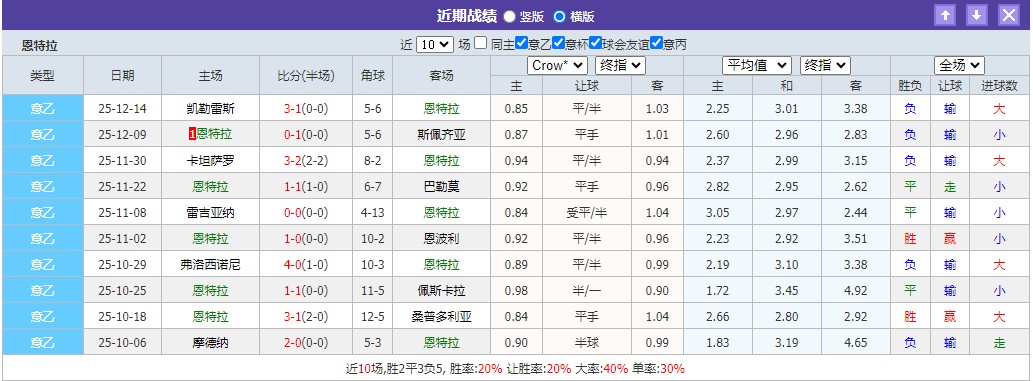Viewport: 1033px width, 381px height.
Task: Click the draw odds value 3.45
Action: 787,291
